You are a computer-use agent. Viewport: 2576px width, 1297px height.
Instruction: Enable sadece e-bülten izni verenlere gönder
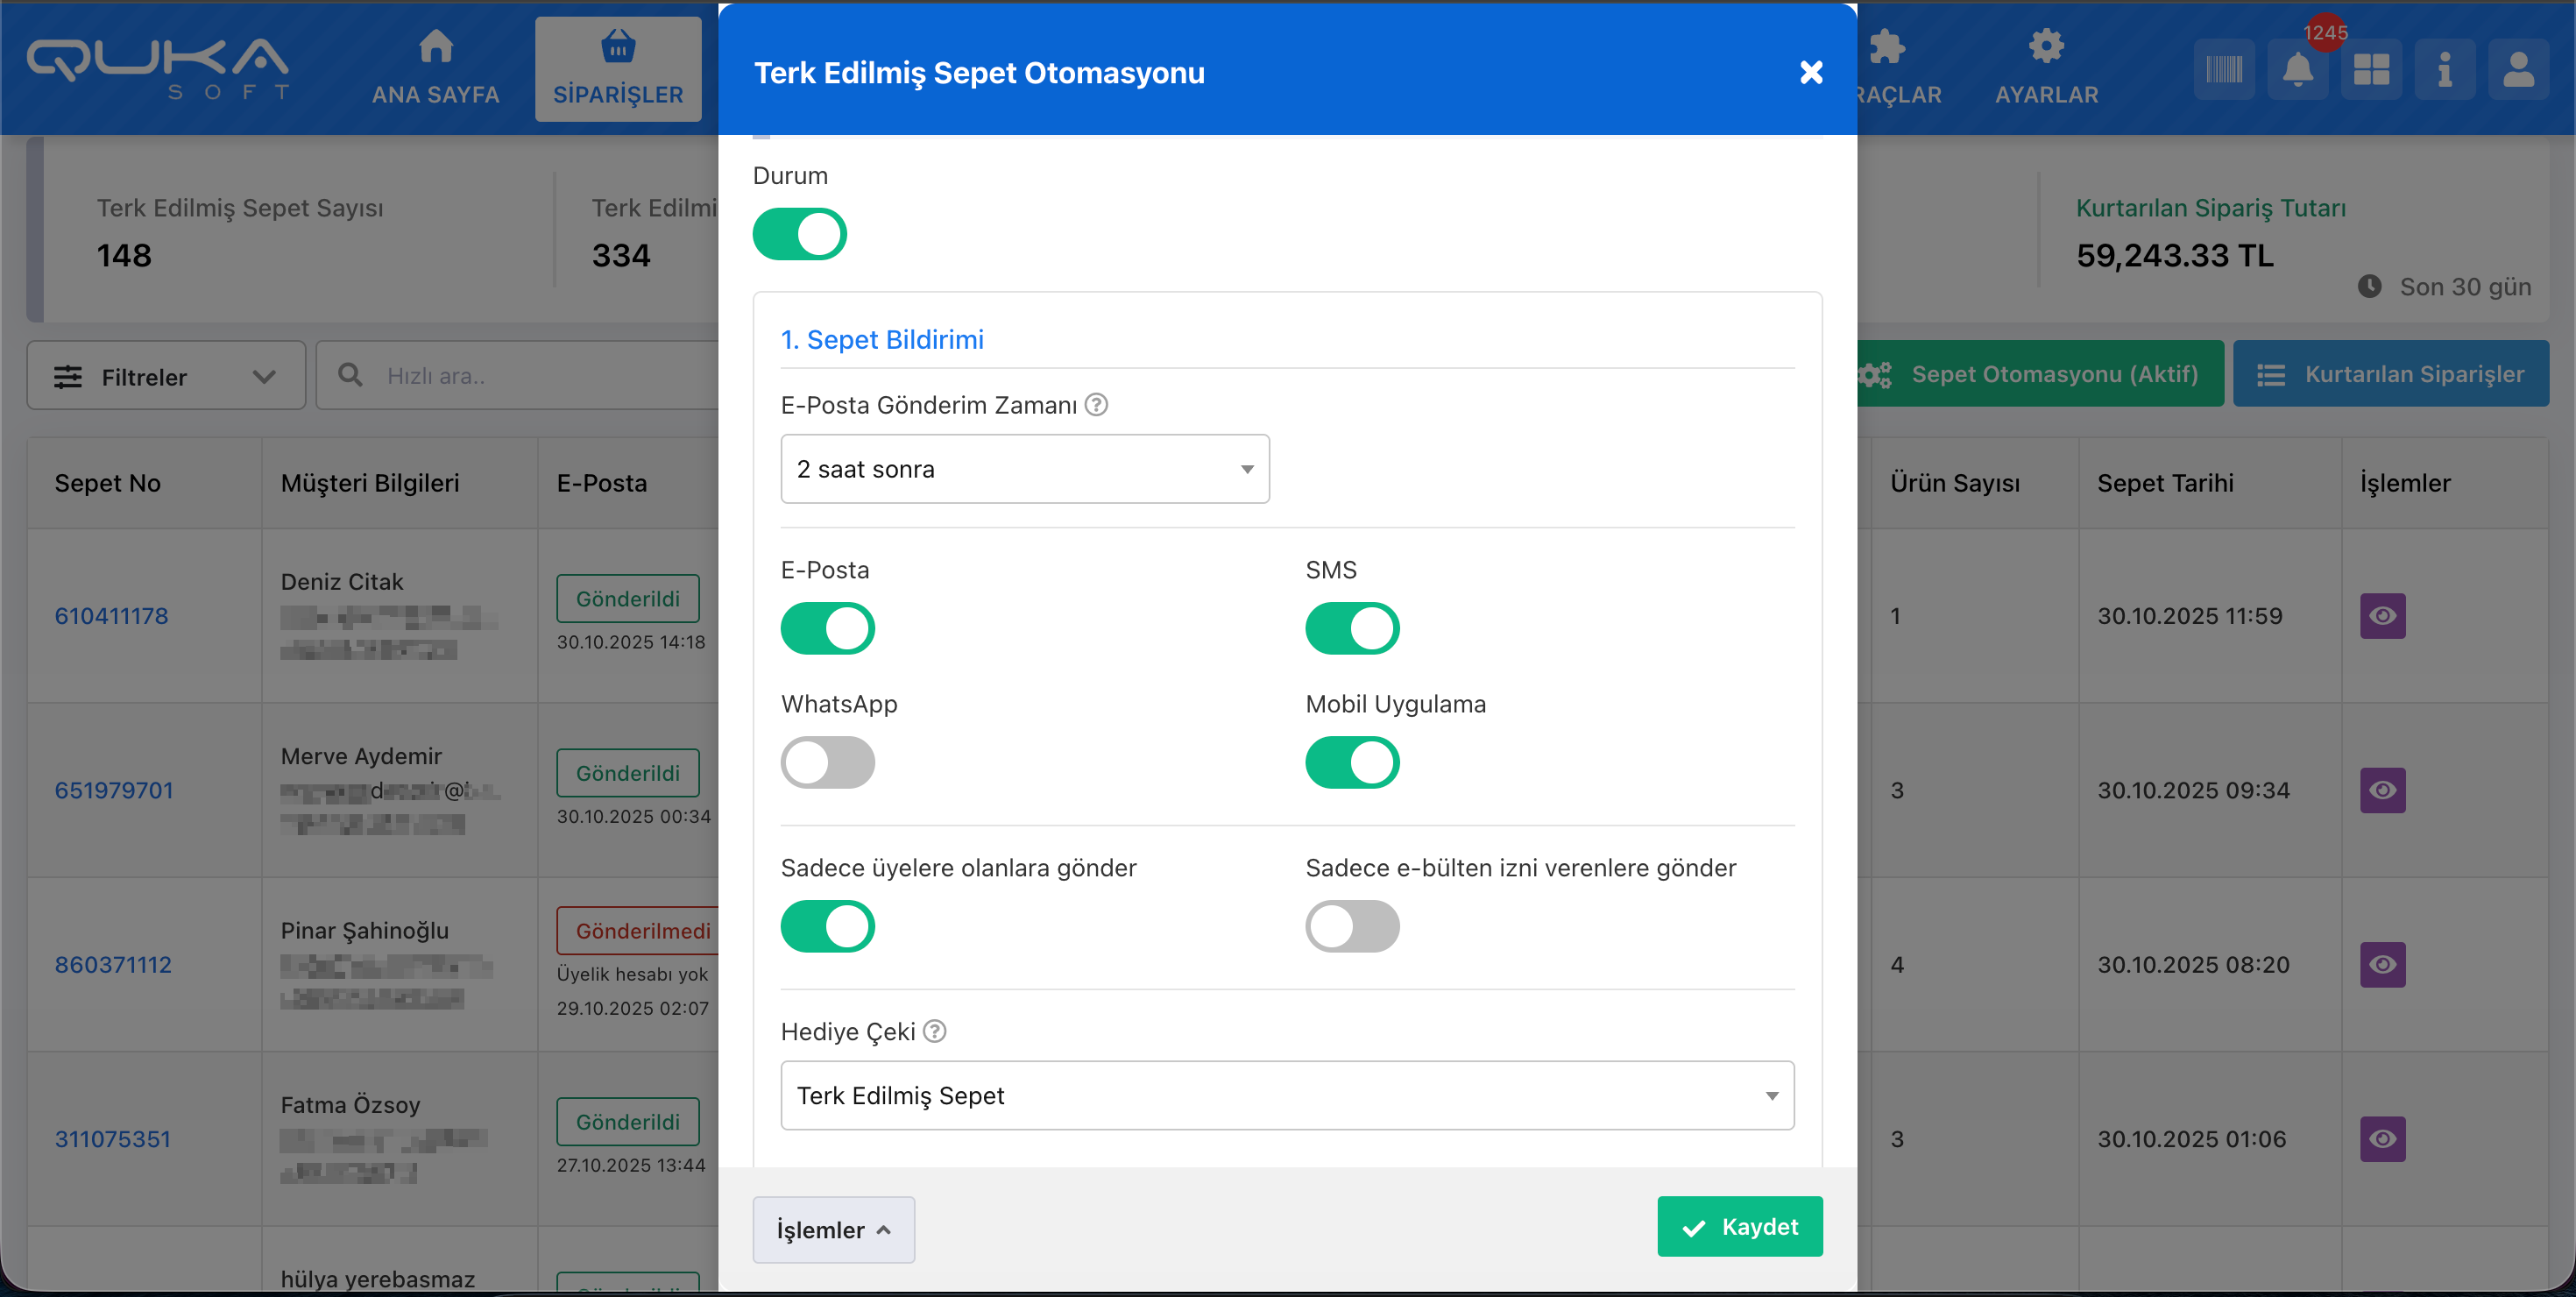1351,927
